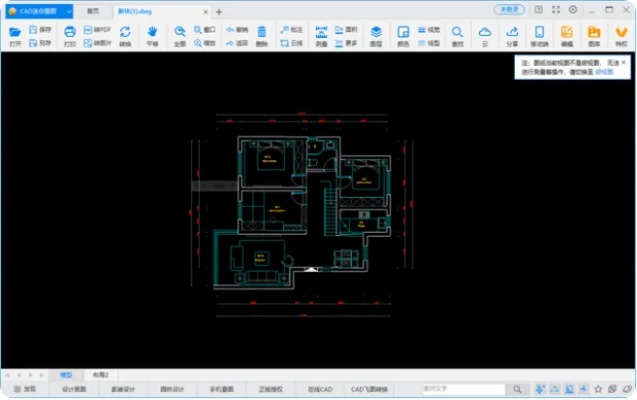Image resolution: width=637 pixels, height=400 pixels.
Task: Click the 打印 (Print) icon
Action: pos(70,36)
